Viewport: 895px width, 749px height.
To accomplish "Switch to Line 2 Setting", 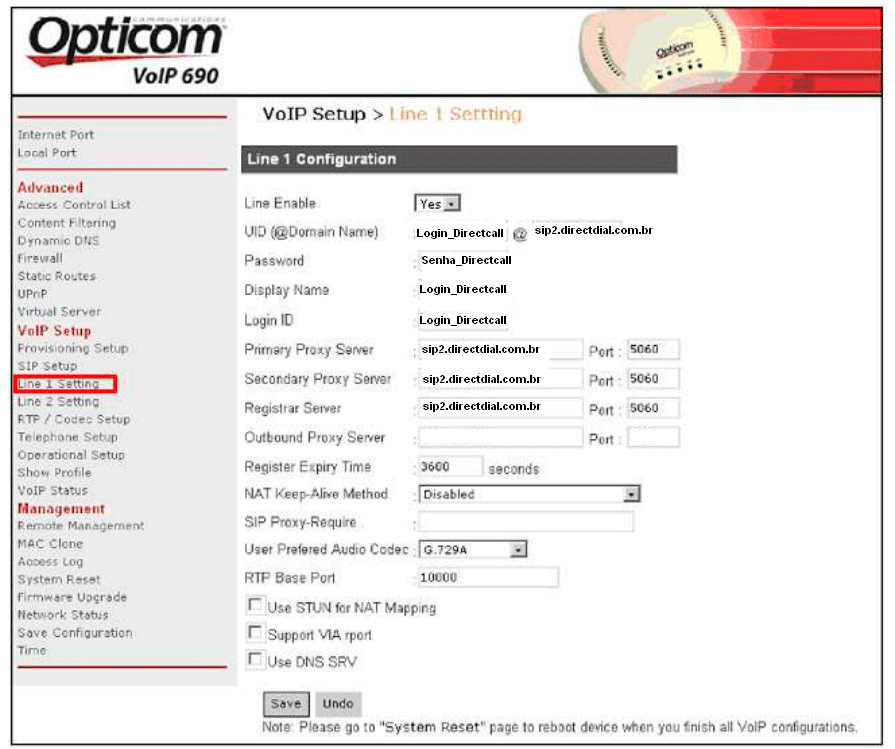I will pyautogui.click(x=58, y=401).
